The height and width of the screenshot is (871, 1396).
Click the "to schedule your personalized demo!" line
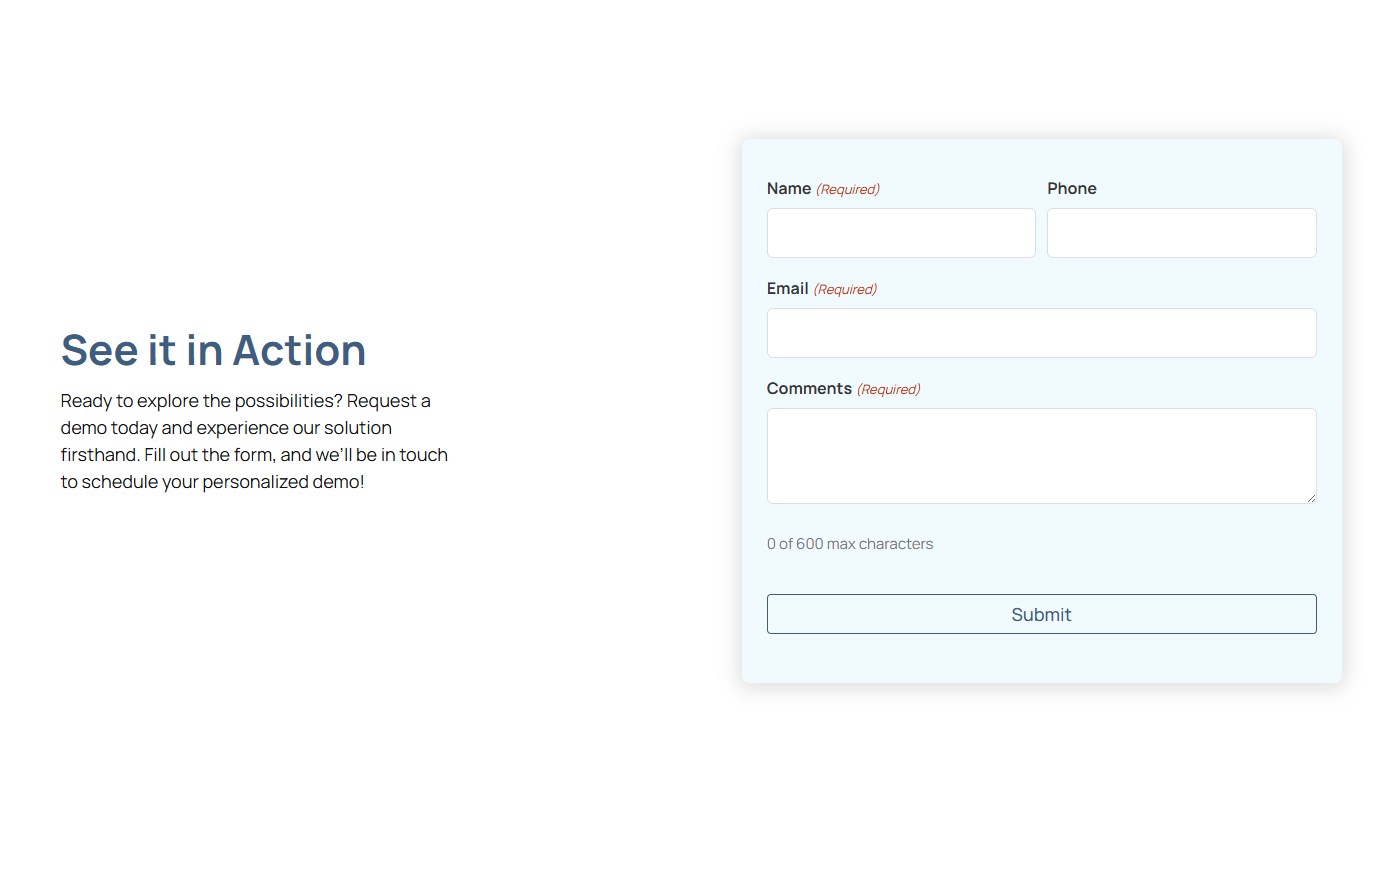point(212,482)
